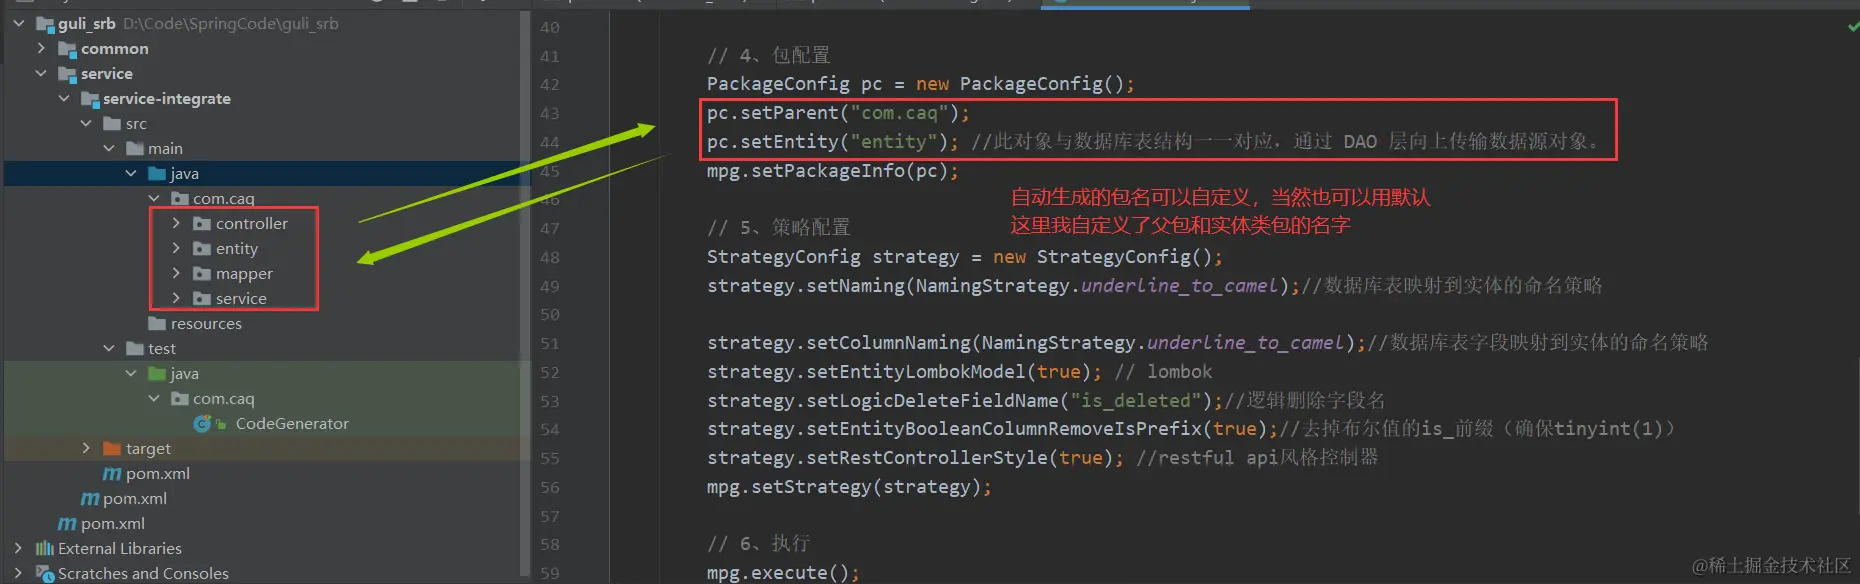Select the main folder icon

point(136,149)
